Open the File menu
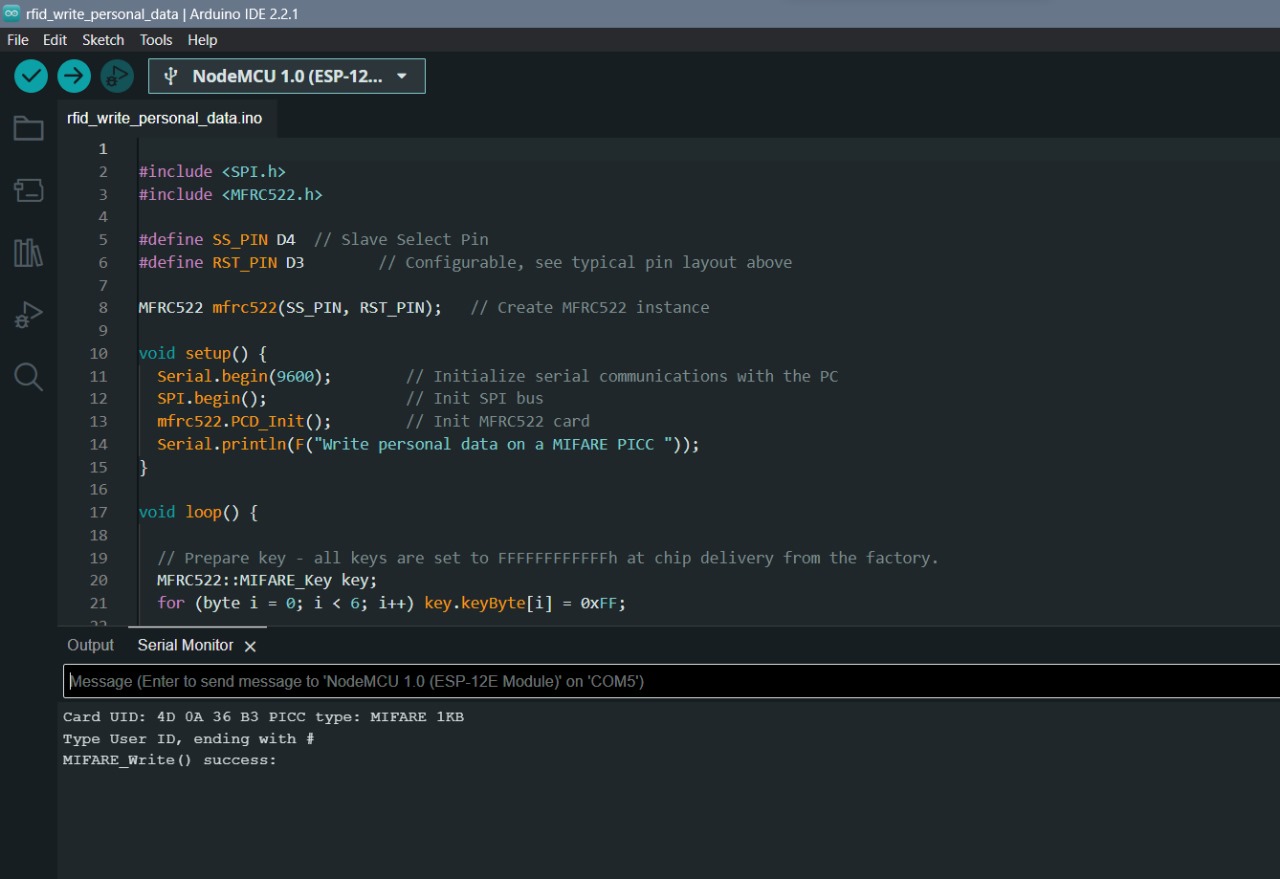The width and height of the screenshot is (1280, 879). (18, 40)
